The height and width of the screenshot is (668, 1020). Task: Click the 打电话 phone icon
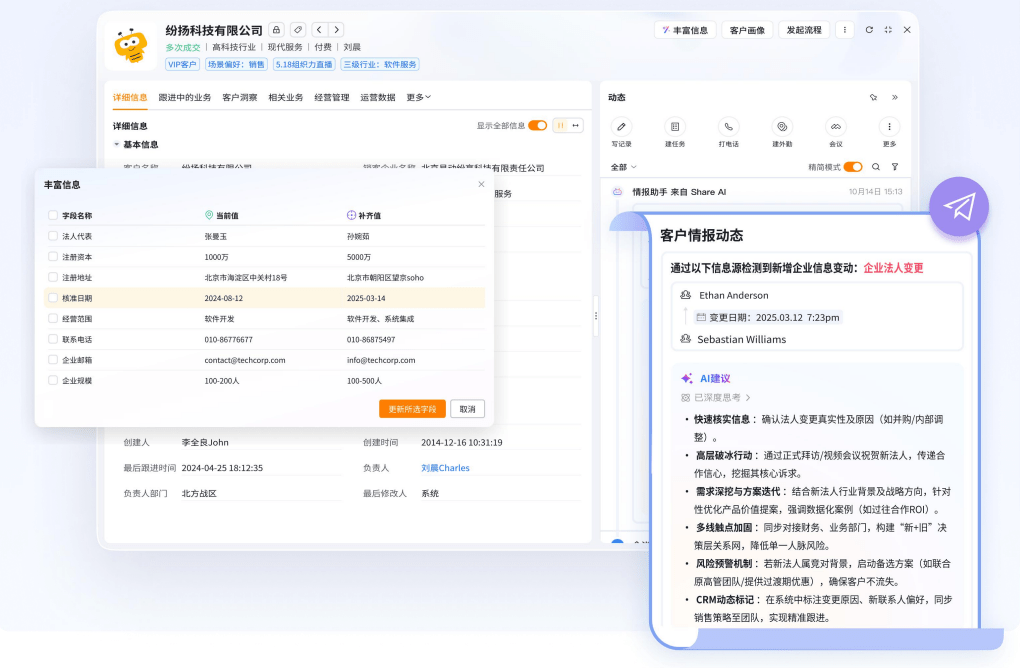coord(728,127)
